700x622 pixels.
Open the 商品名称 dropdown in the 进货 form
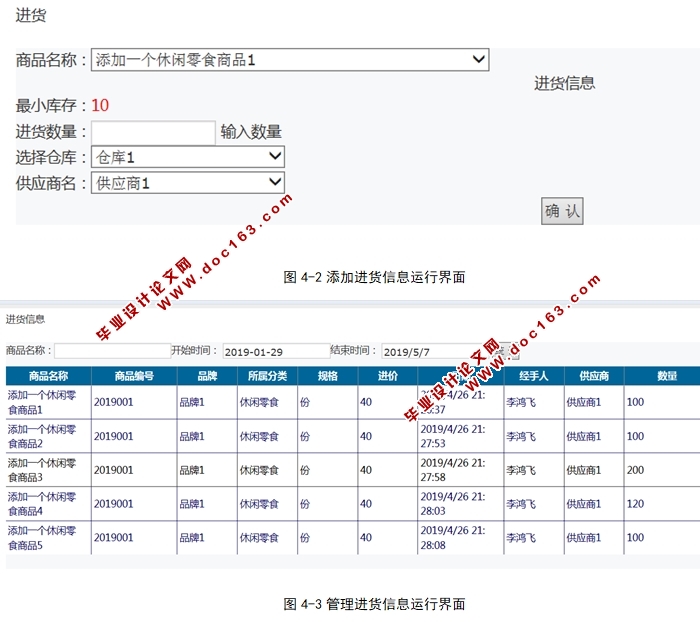[x=290, y=60]
